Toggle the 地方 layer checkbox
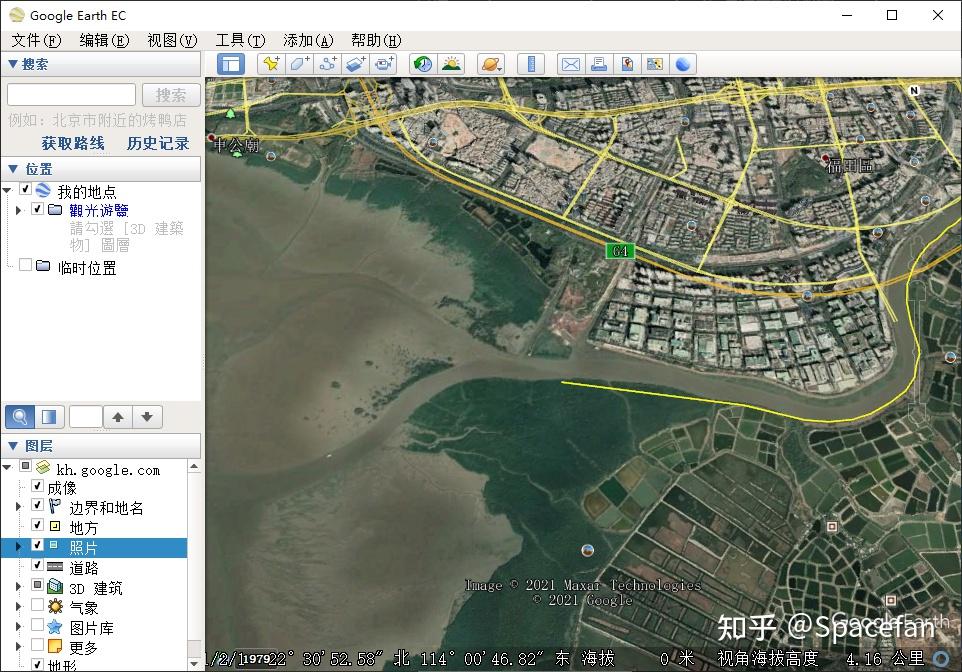This screenshot has height=672, width=962. 37,525
